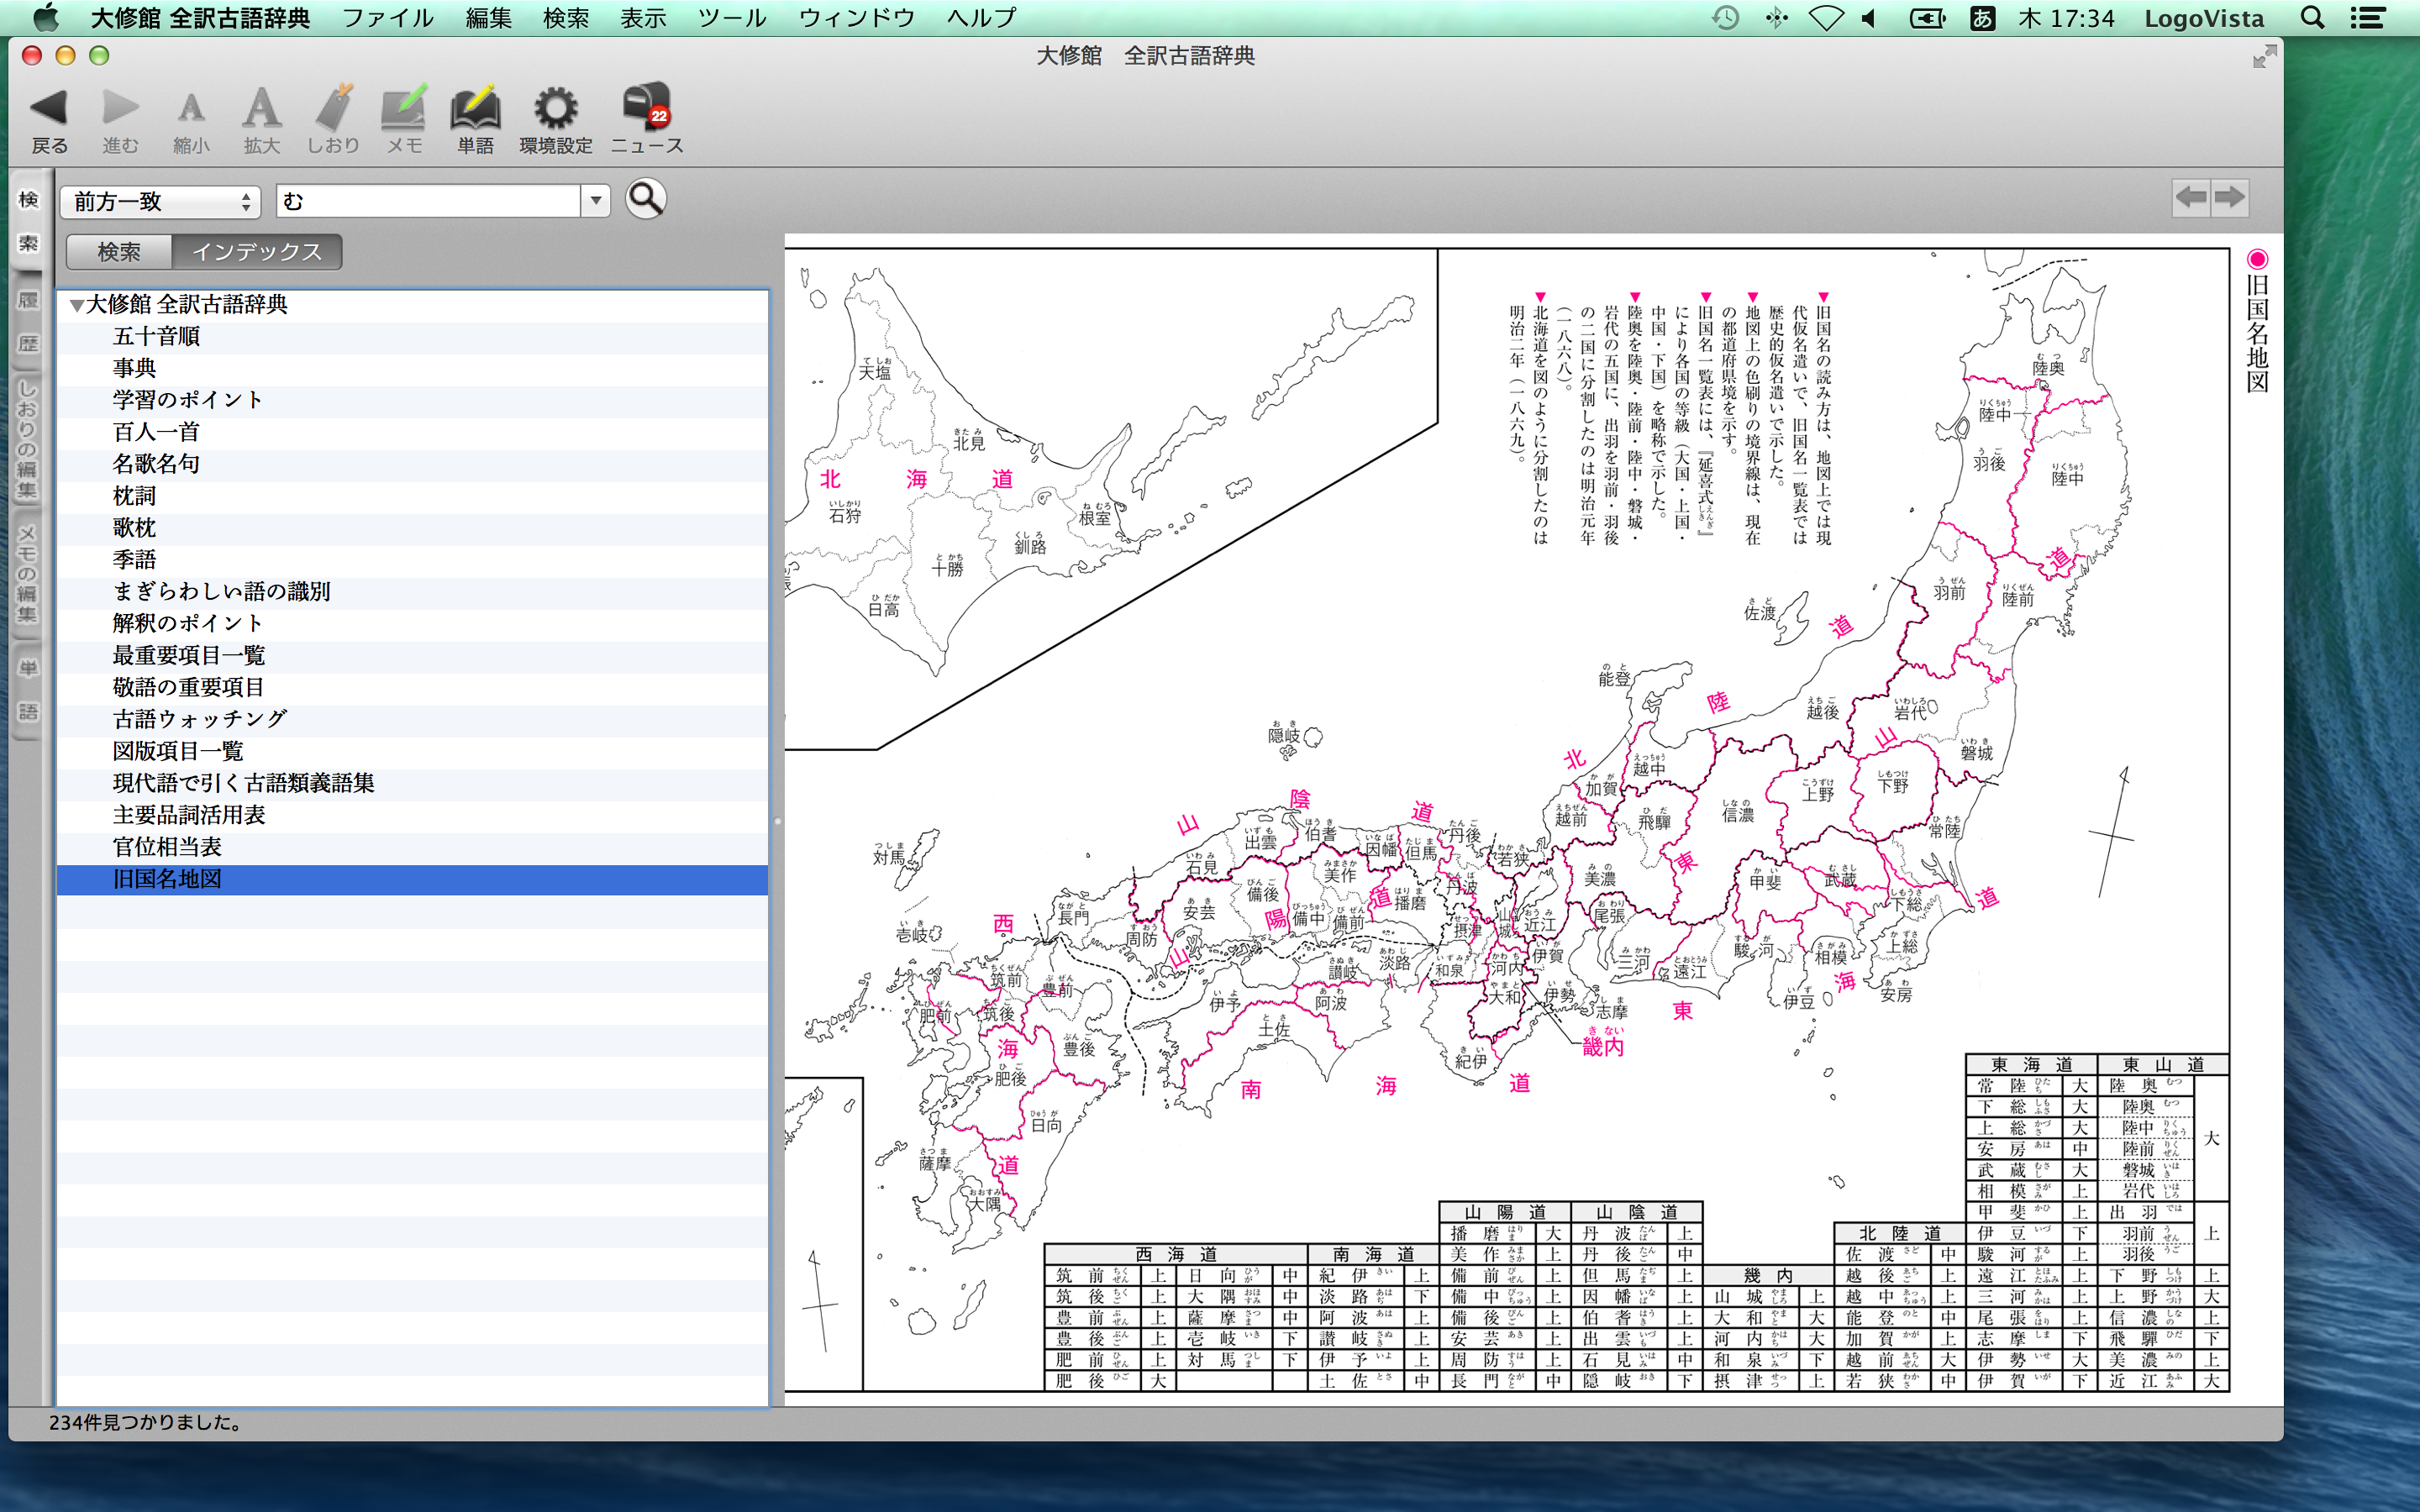Open 環境設定 gear settings
The height and width of the screenshot is (1512, 2420).
click(555, 108)
